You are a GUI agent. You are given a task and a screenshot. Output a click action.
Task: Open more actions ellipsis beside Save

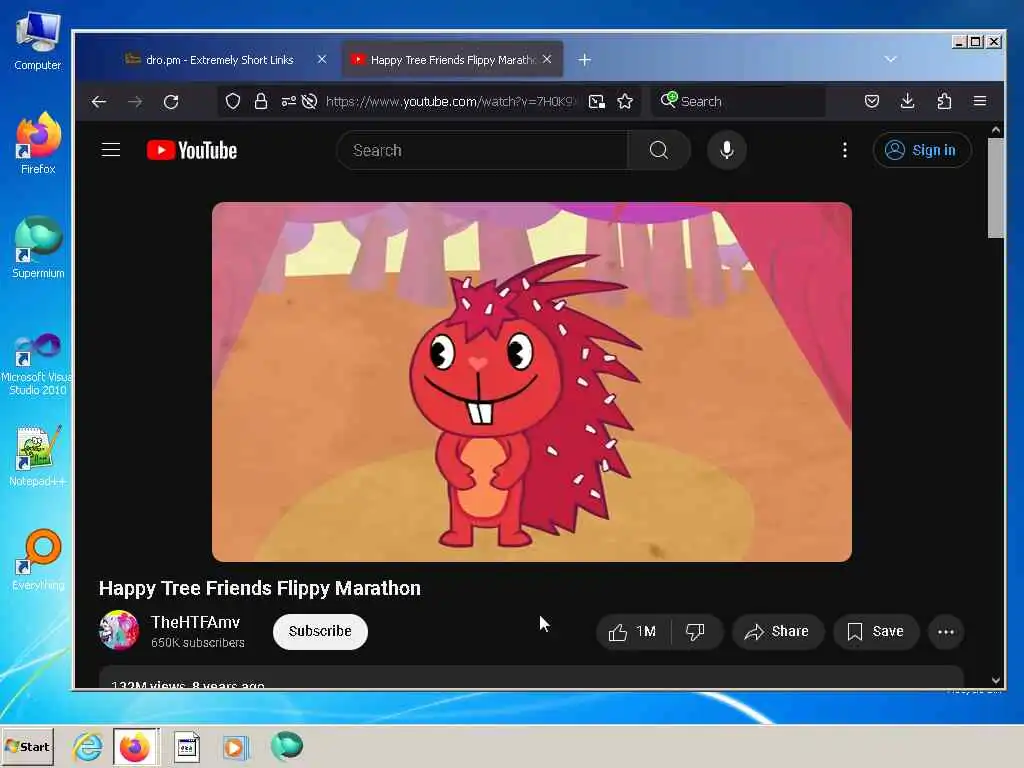tap(946, 632)
